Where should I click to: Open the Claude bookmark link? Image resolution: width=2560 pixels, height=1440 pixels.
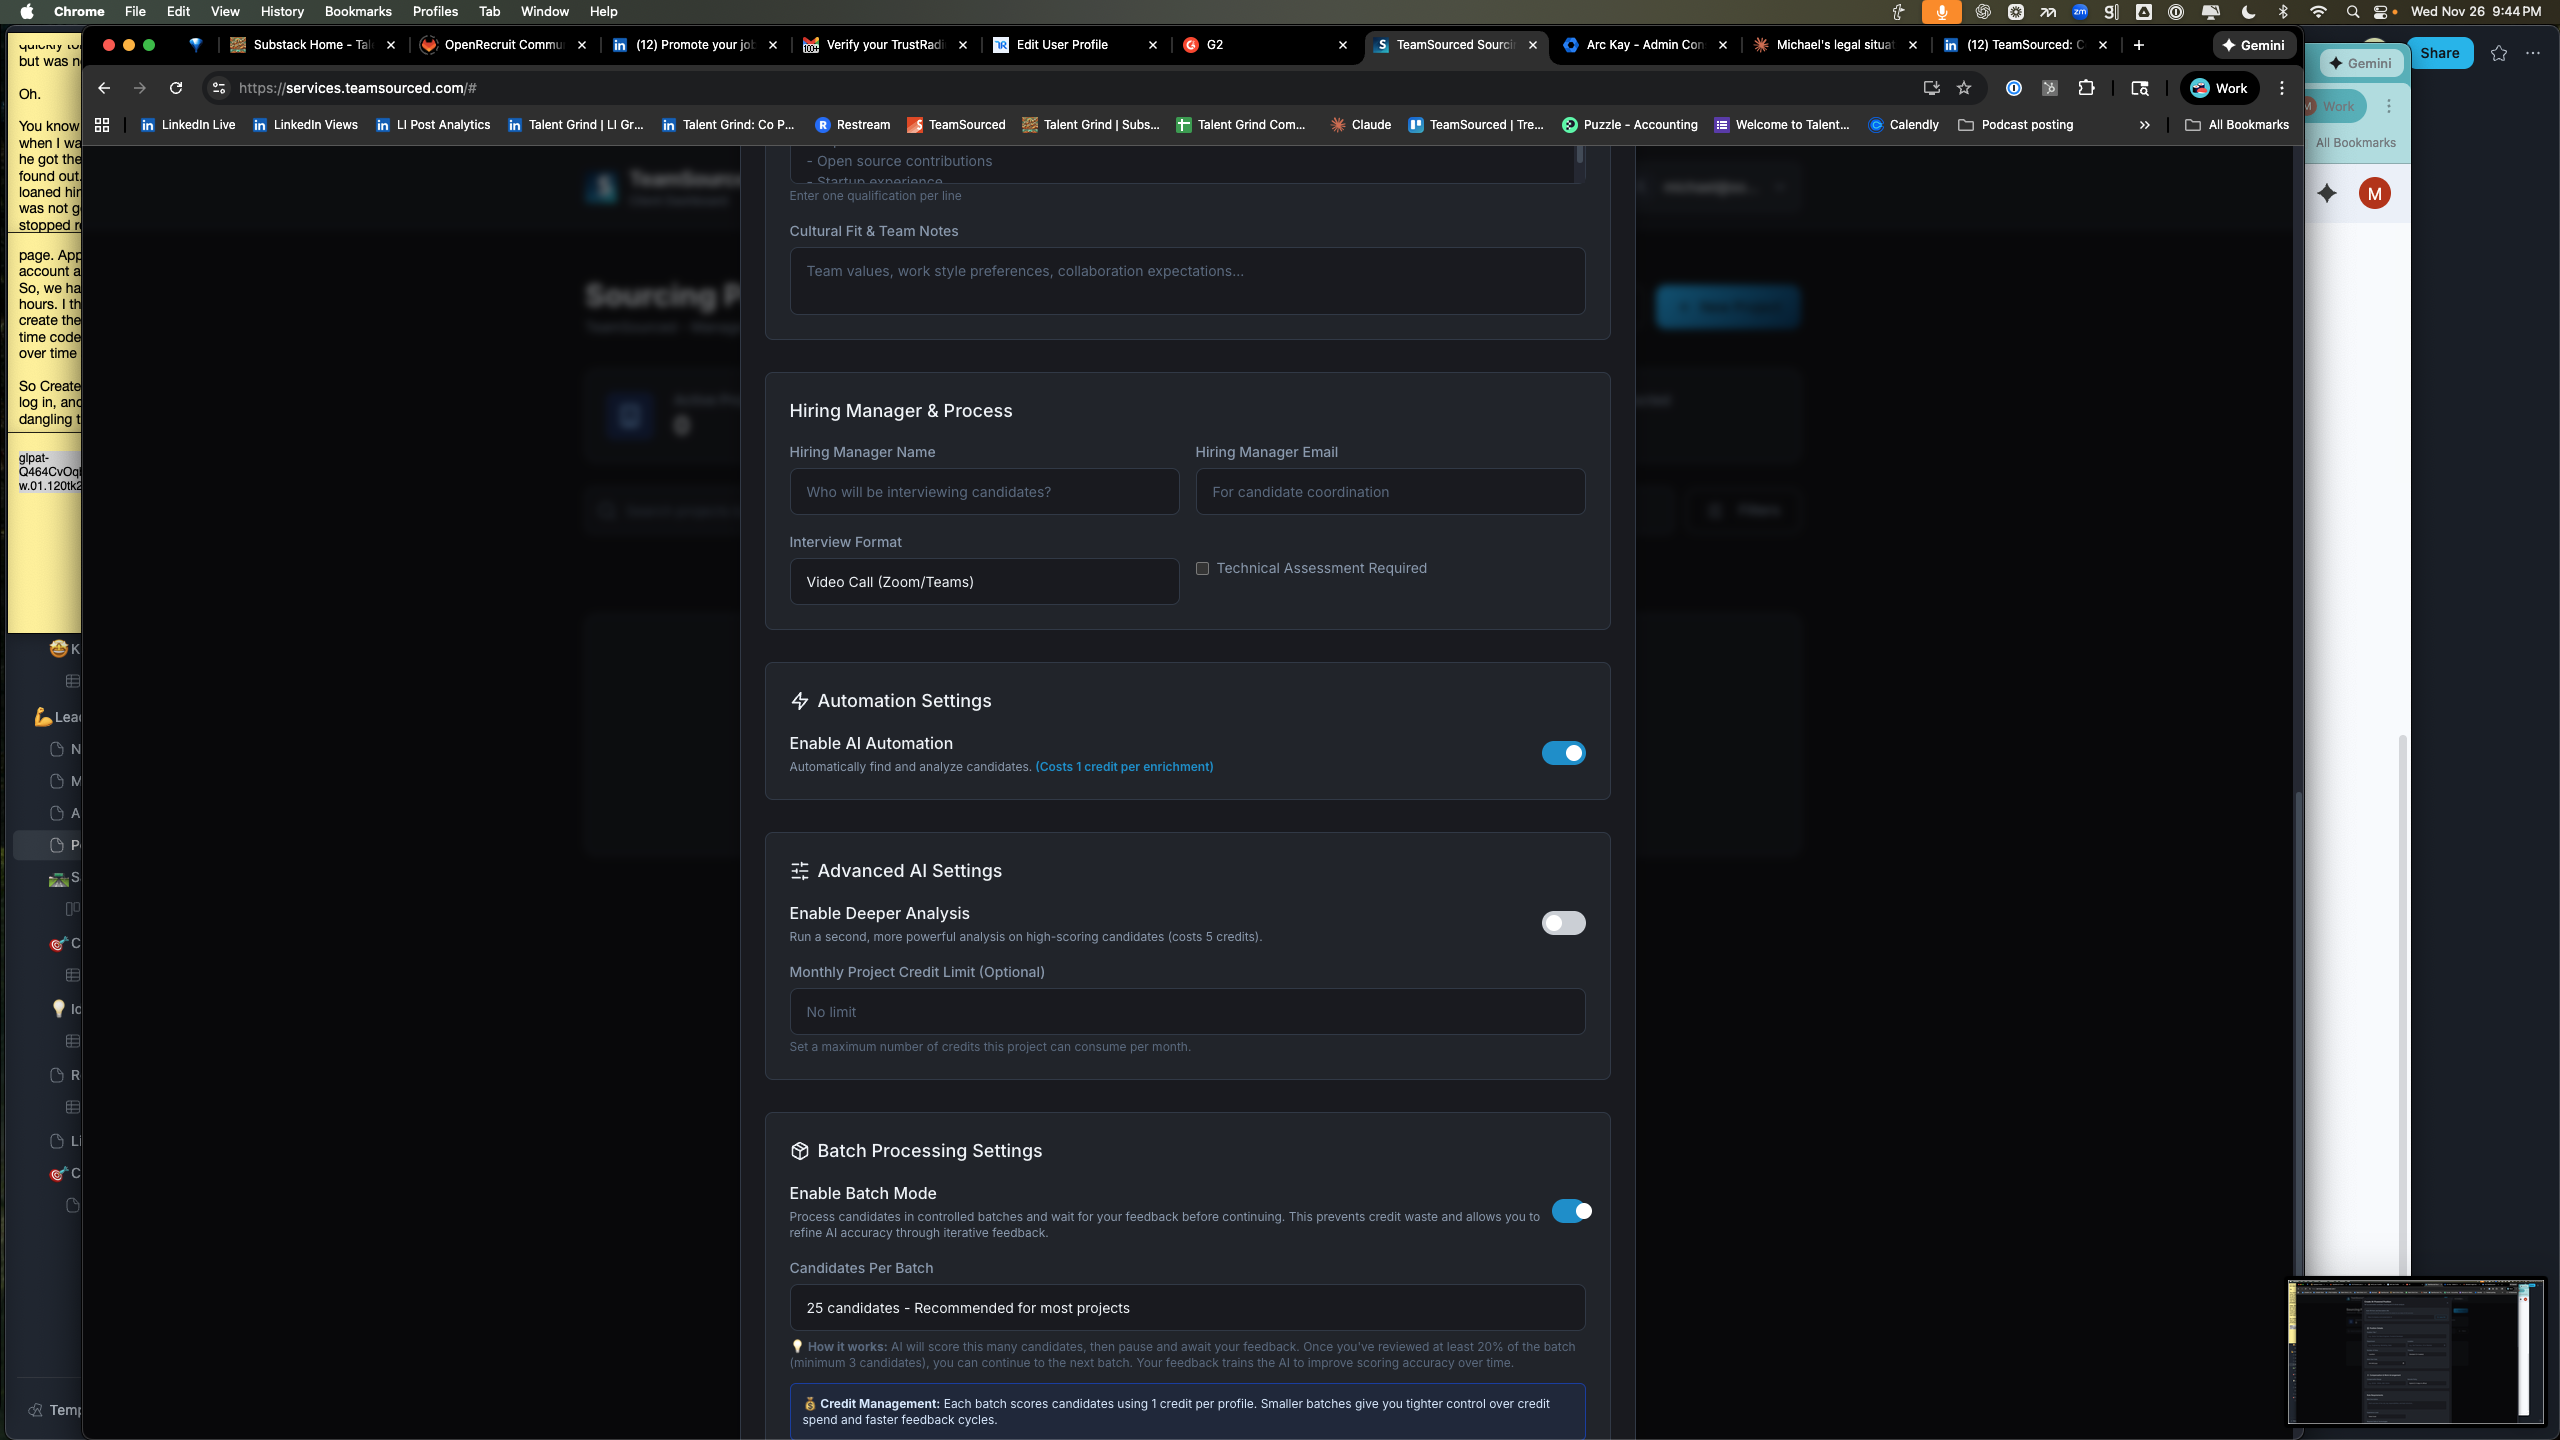click(x=1360, y=125)
